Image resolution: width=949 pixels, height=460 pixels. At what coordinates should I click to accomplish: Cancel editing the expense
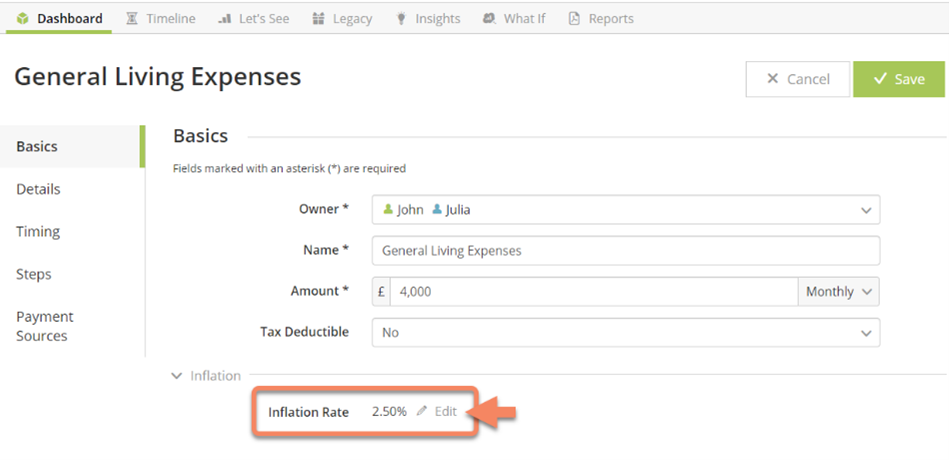click(x=797, y=79)
